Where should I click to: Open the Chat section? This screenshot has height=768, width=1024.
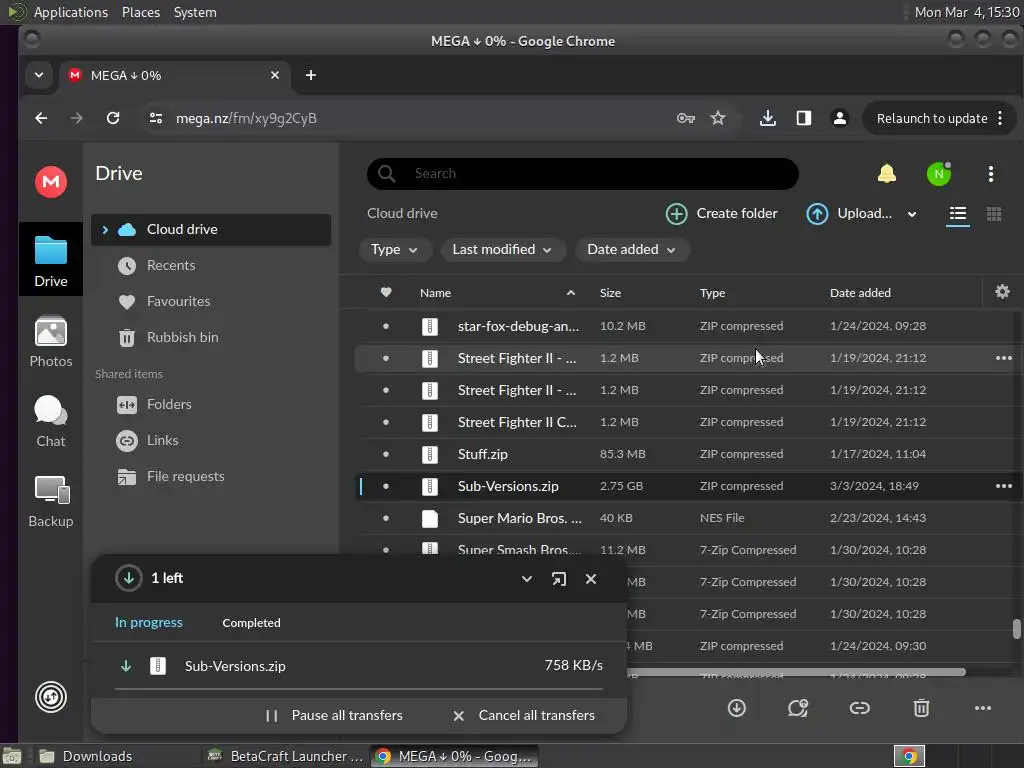pyautogui.click(x=51, y=422)
